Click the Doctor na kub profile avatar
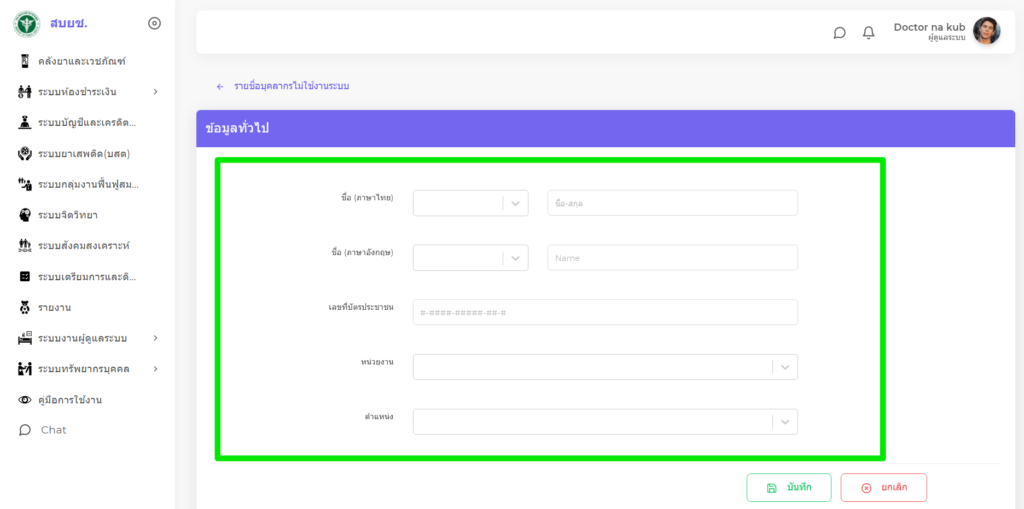 [986, 32]
